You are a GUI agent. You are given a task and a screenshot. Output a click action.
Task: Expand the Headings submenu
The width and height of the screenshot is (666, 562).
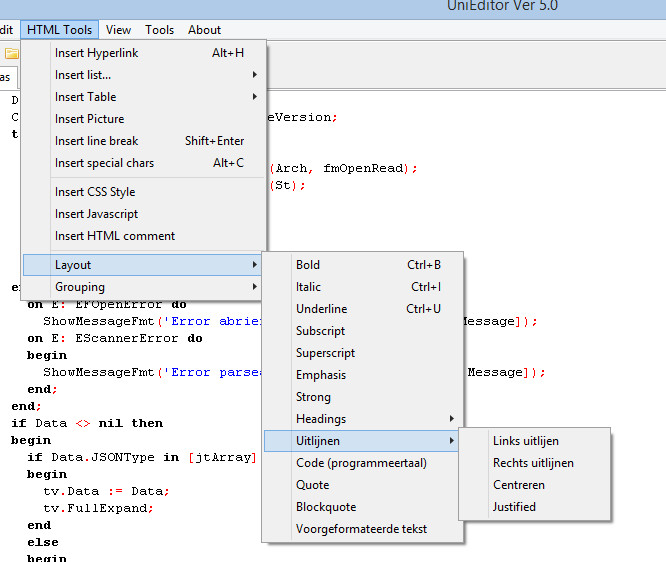pos(321,419)
